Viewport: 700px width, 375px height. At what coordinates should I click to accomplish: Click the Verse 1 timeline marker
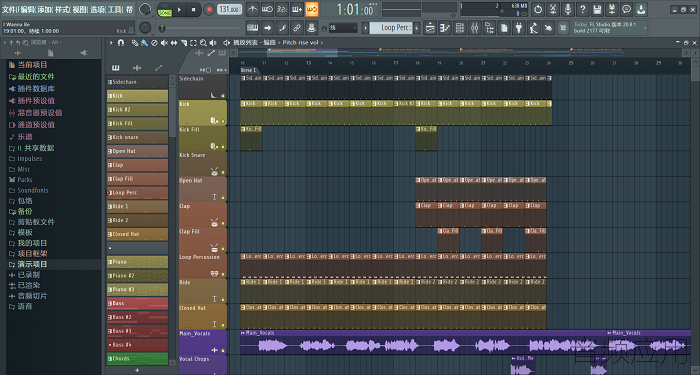pos(248,70)
